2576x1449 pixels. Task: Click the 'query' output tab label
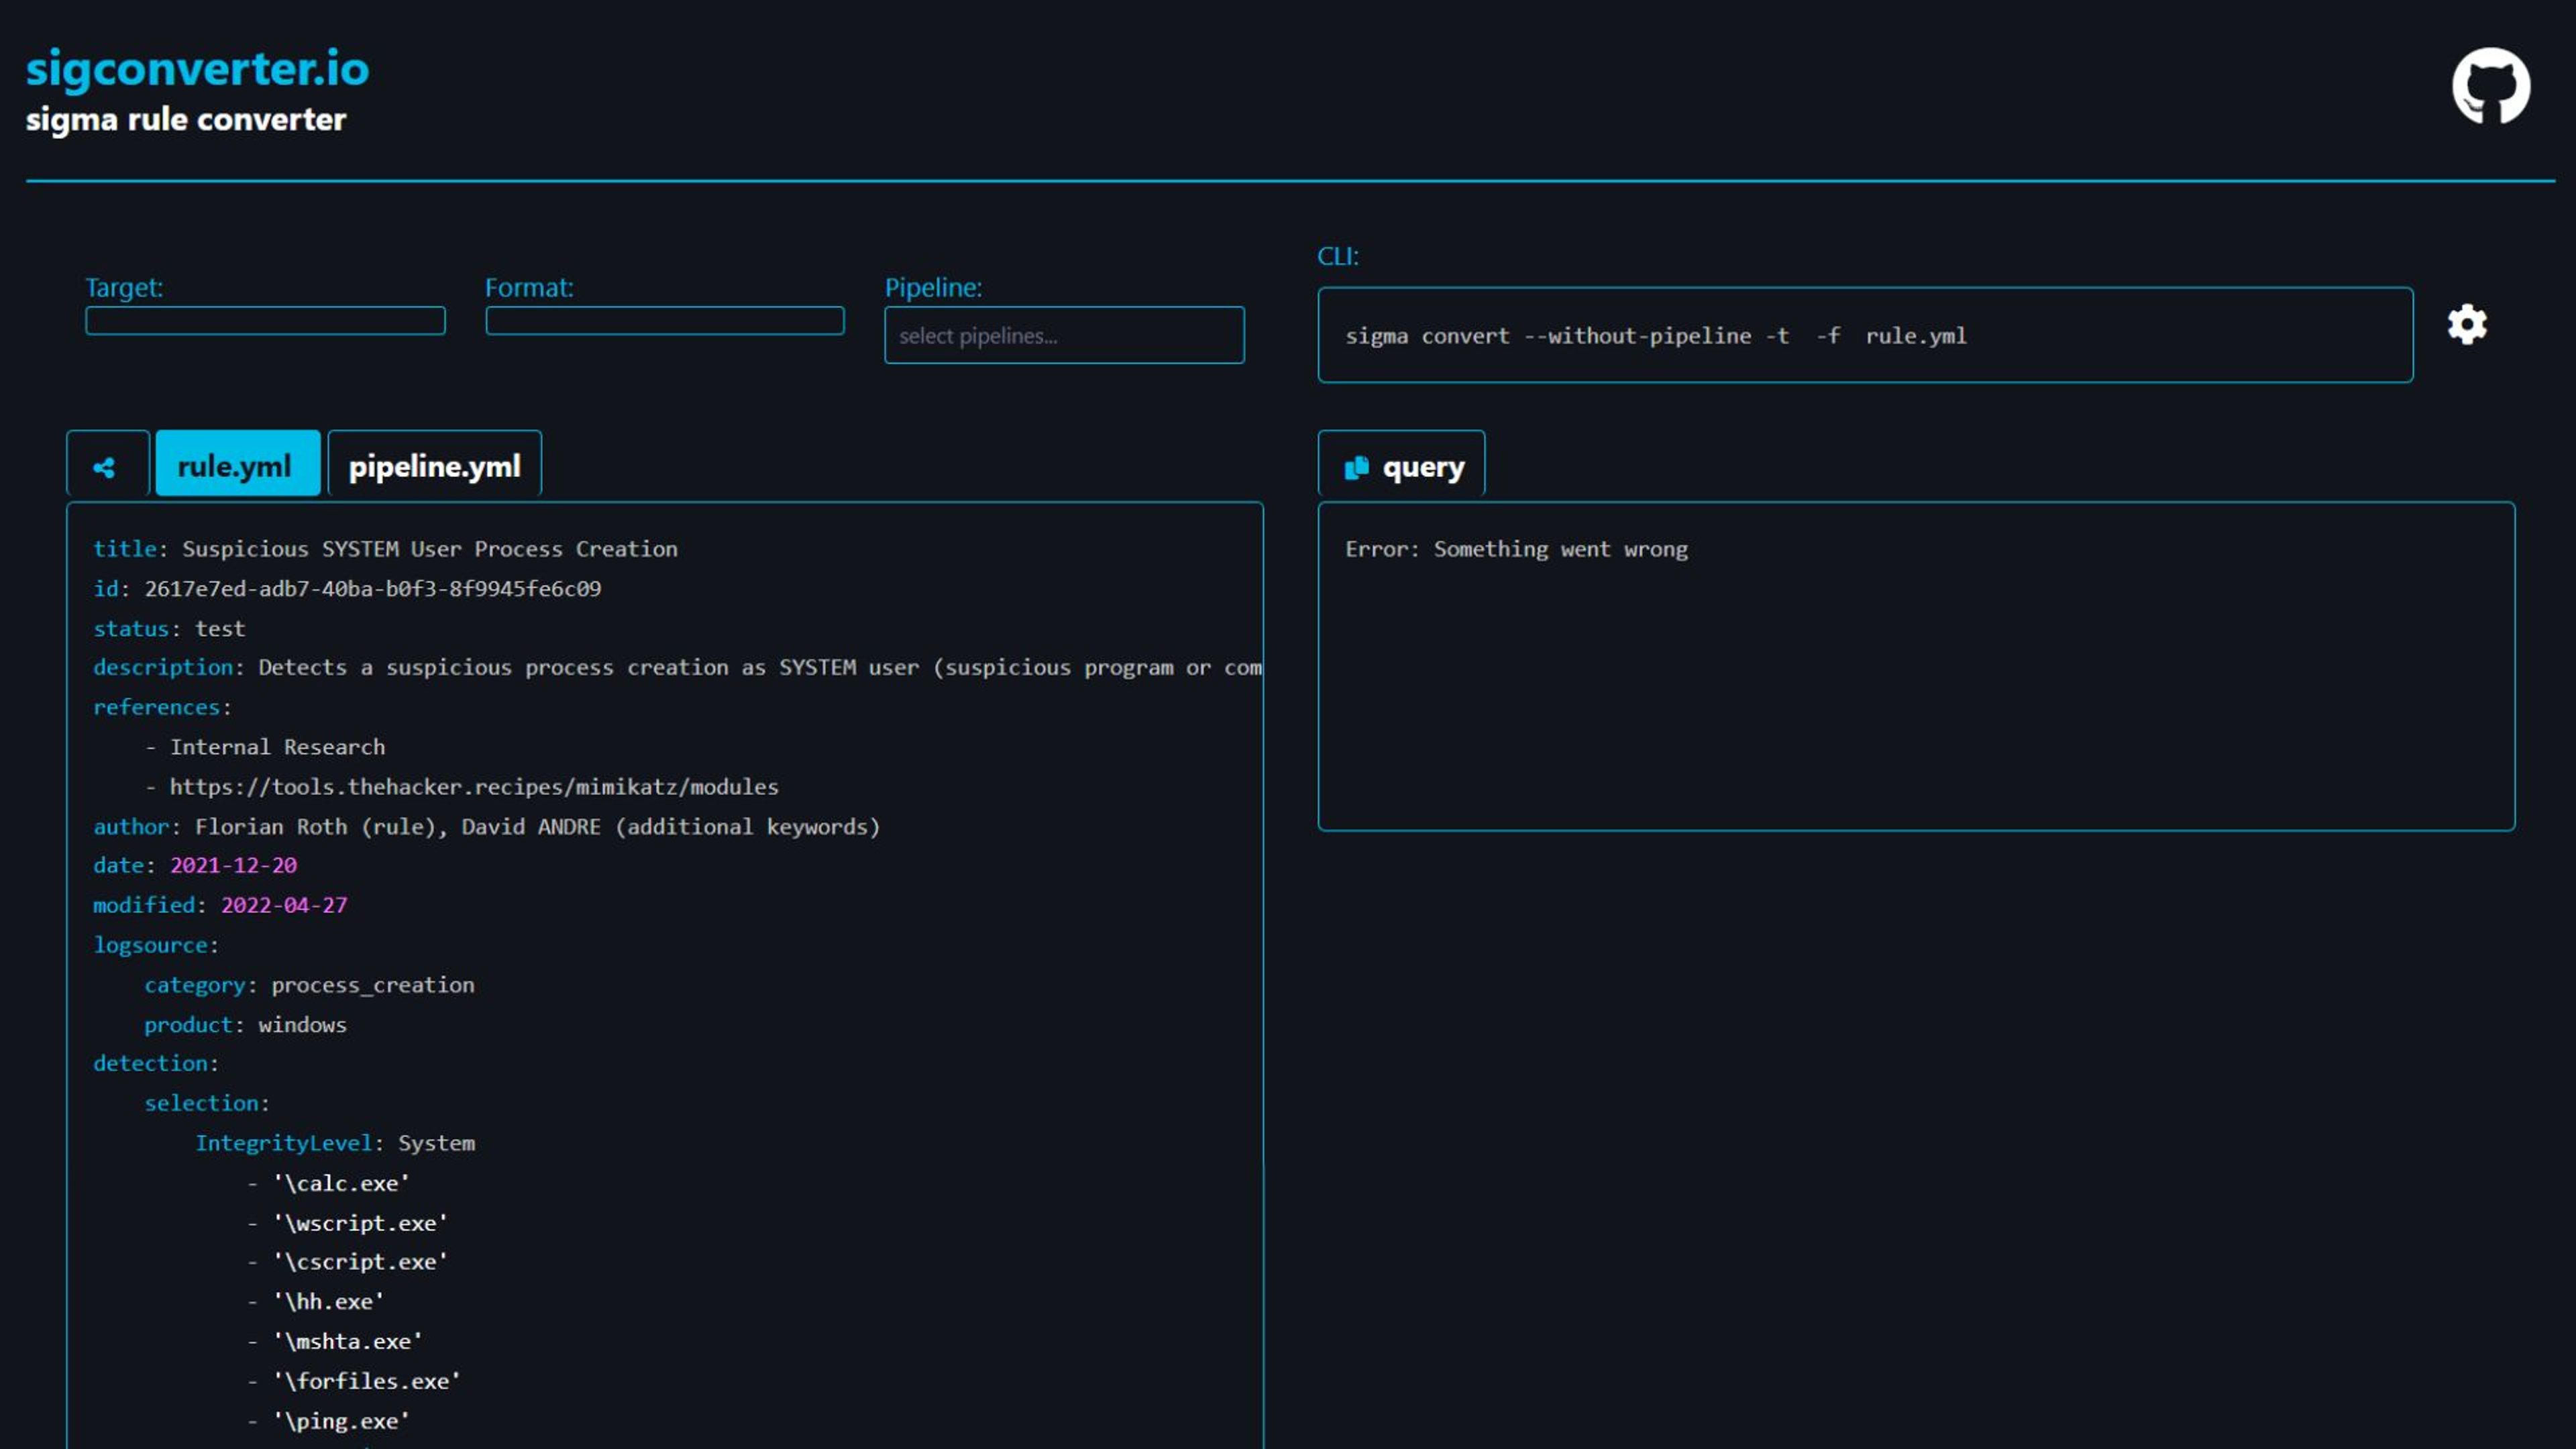coord(1423,467)
